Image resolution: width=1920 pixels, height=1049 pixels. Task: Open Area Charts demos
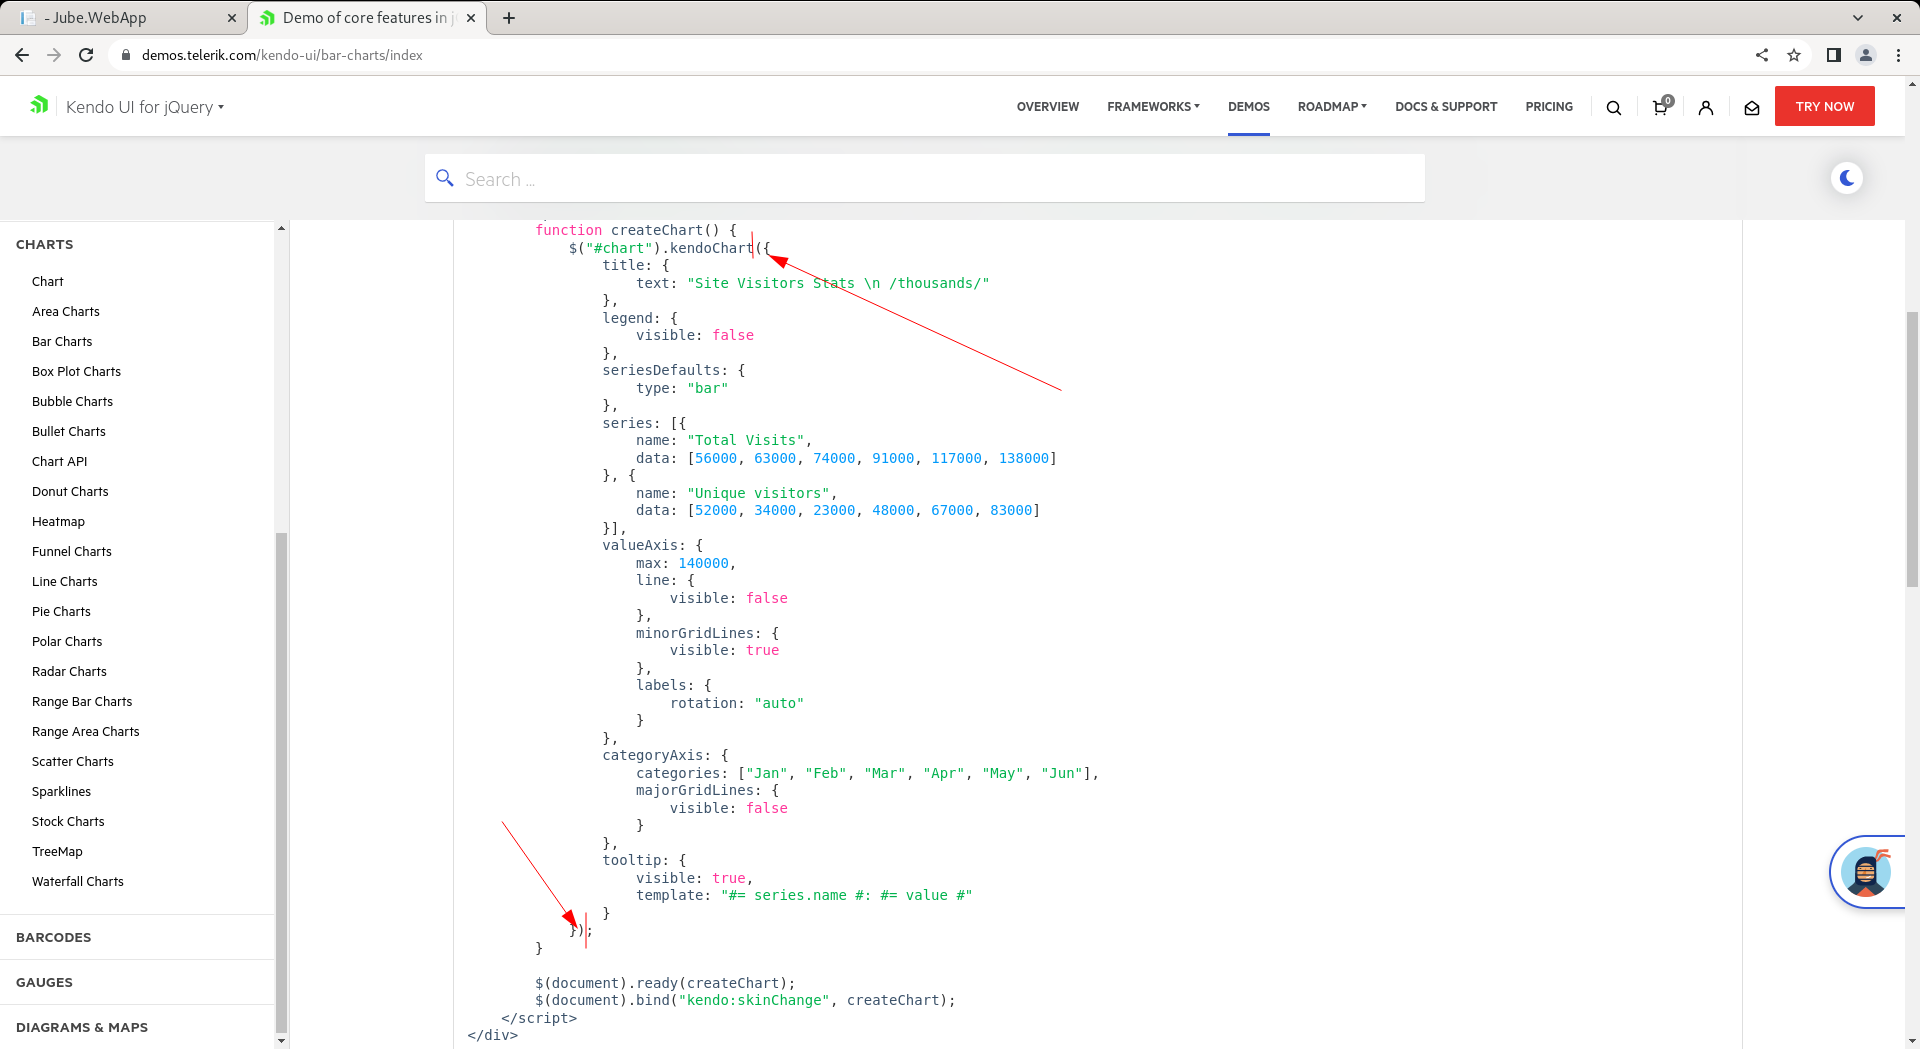click(x=66, y=311)
